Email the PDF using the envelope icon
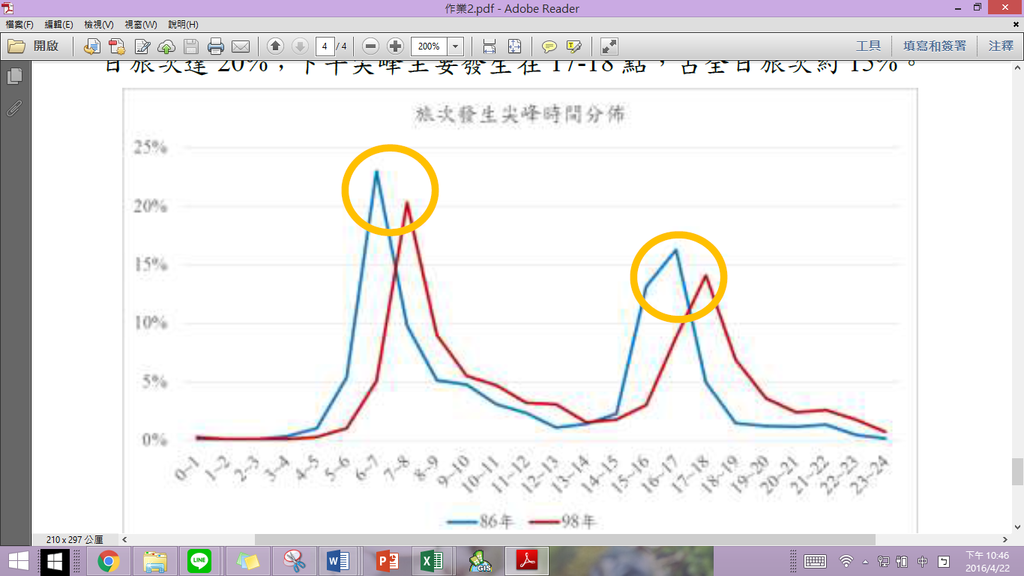 tap(242, 45)
